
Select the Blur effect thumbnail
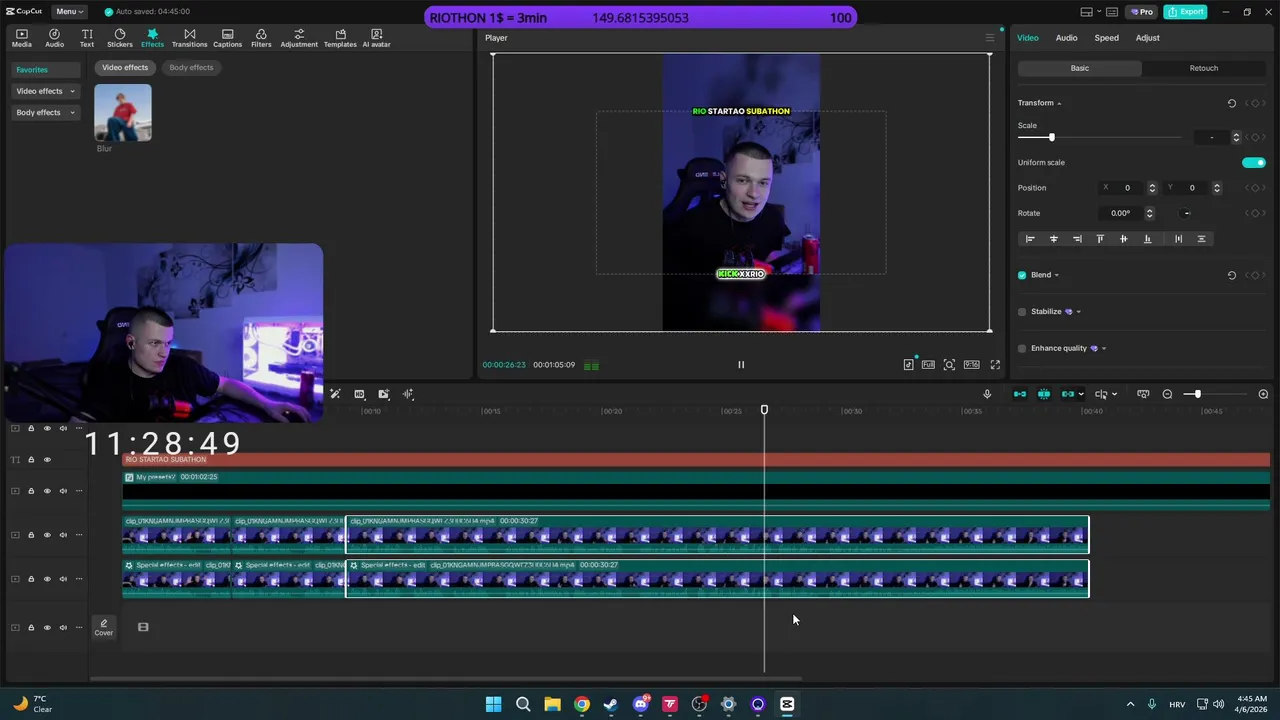coord(123,112)
